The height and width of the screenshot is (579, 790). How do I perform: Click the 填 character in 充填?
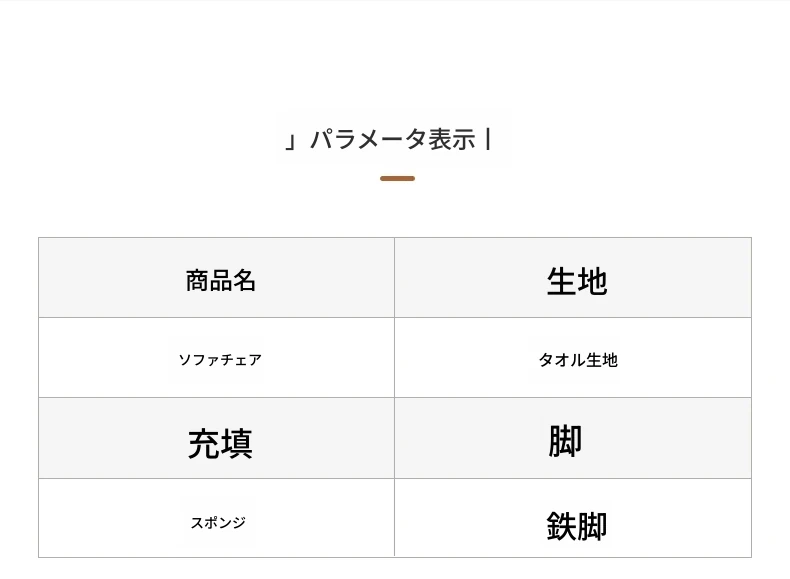point(236,444)
